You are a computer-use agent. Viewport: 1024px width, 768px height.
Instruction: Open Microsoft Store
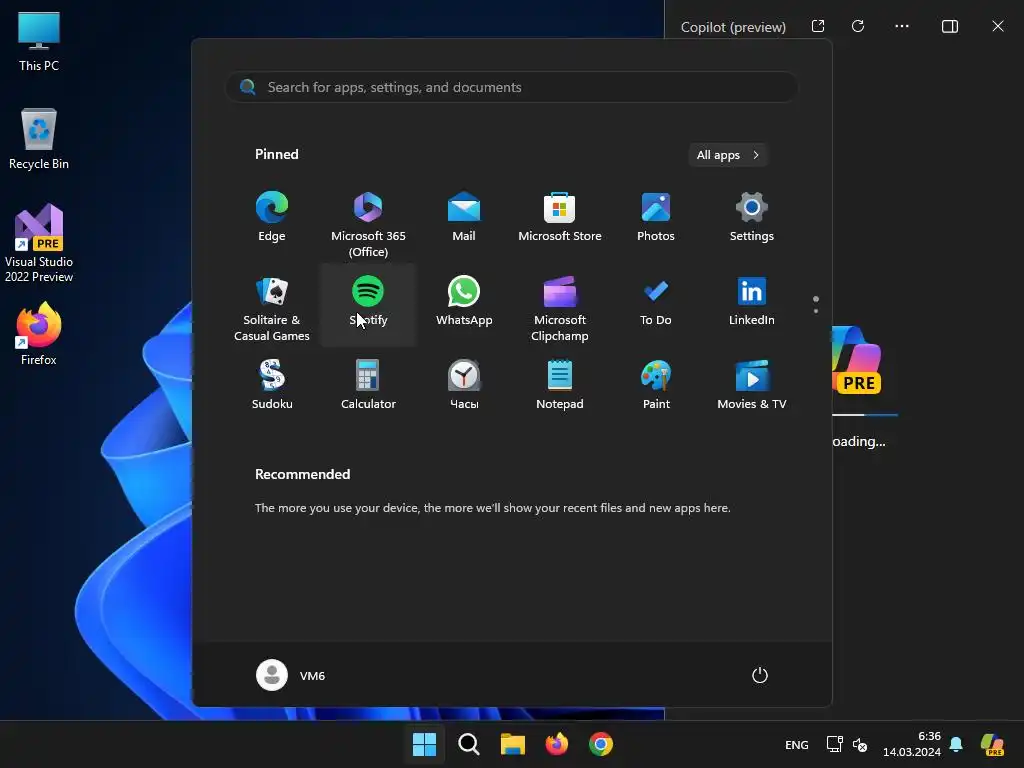560,218
